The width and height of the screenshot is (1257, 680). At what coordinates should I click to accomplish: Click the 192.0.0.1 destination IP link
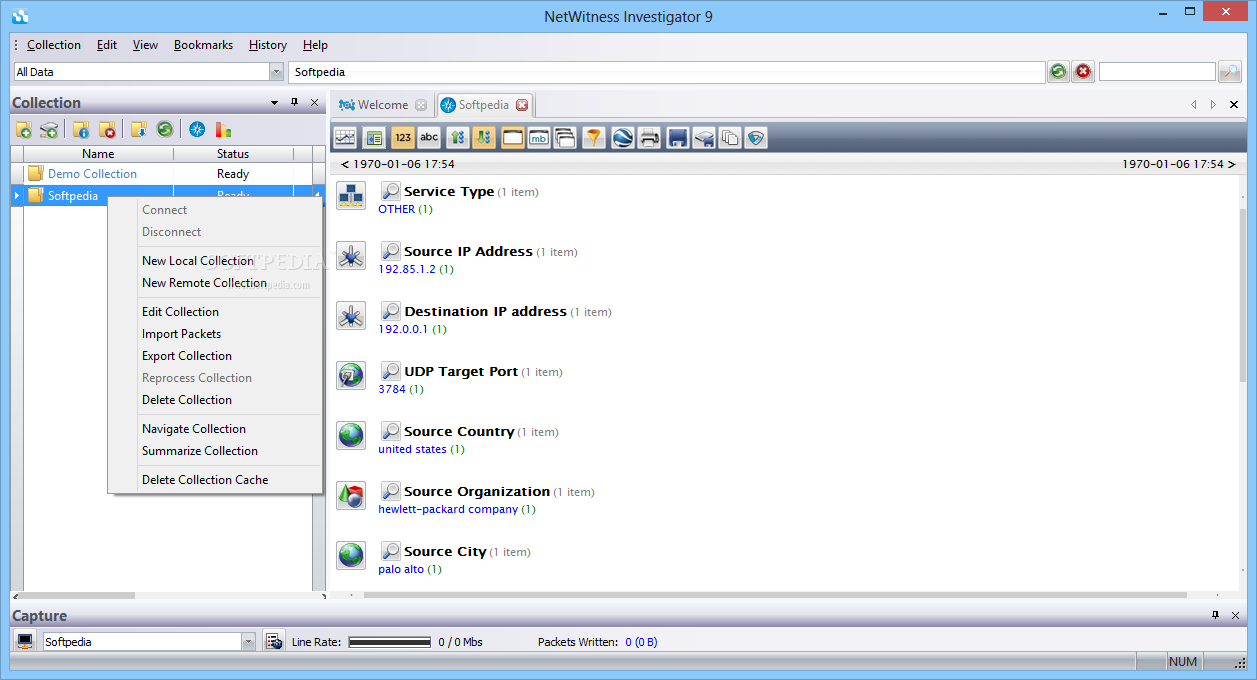pos(404,329)
